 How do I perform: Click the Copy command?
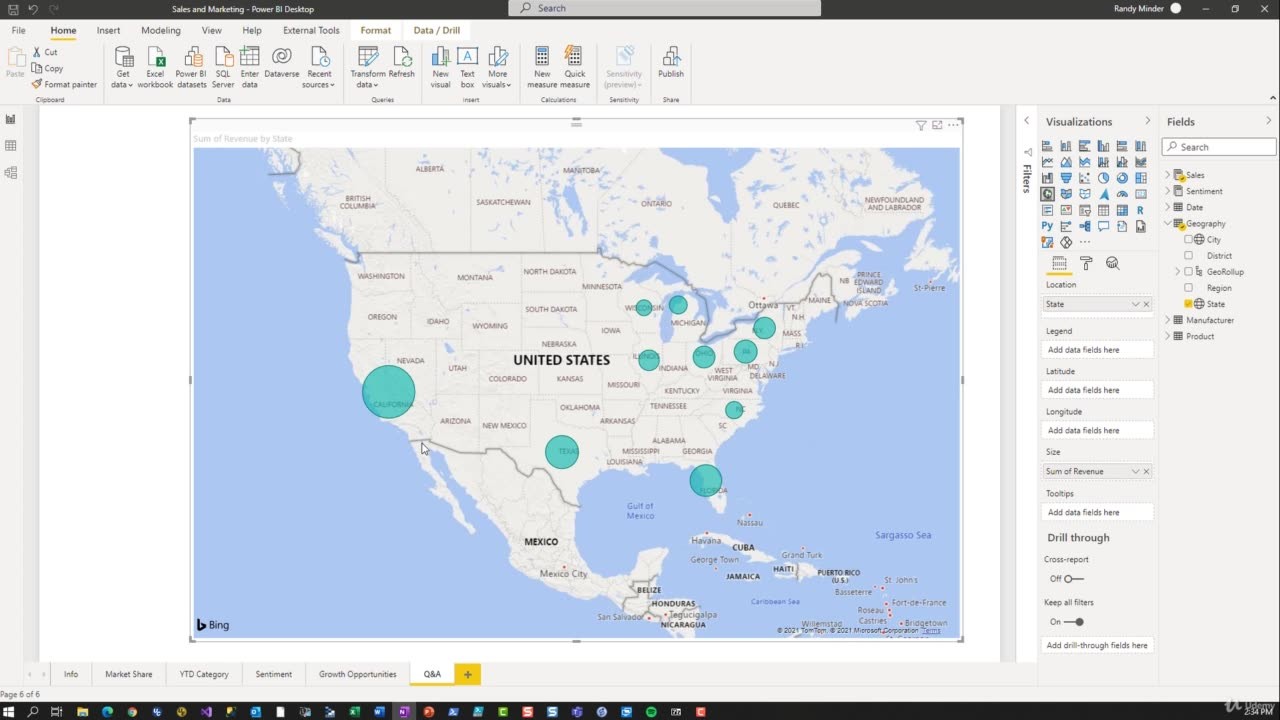(47, 68)
